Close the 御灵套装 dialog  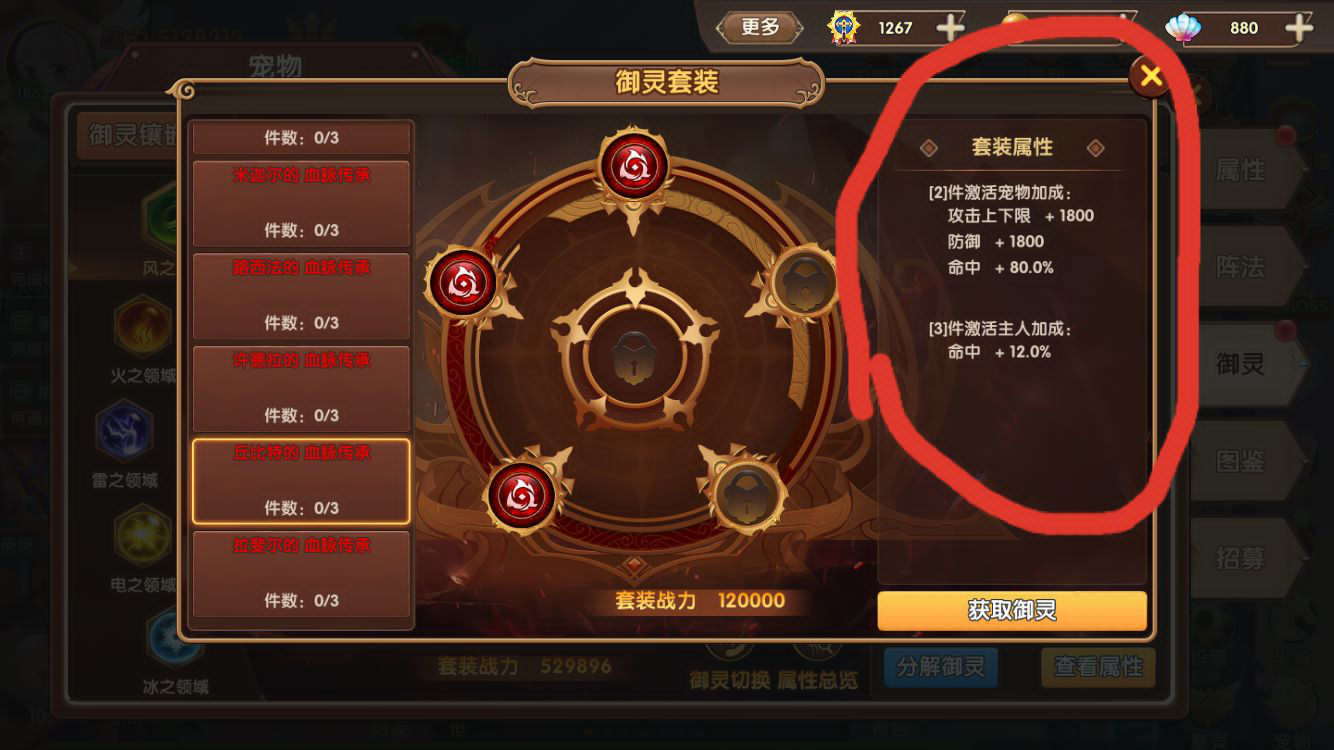pyautogui.click(x=1150, y=76)
